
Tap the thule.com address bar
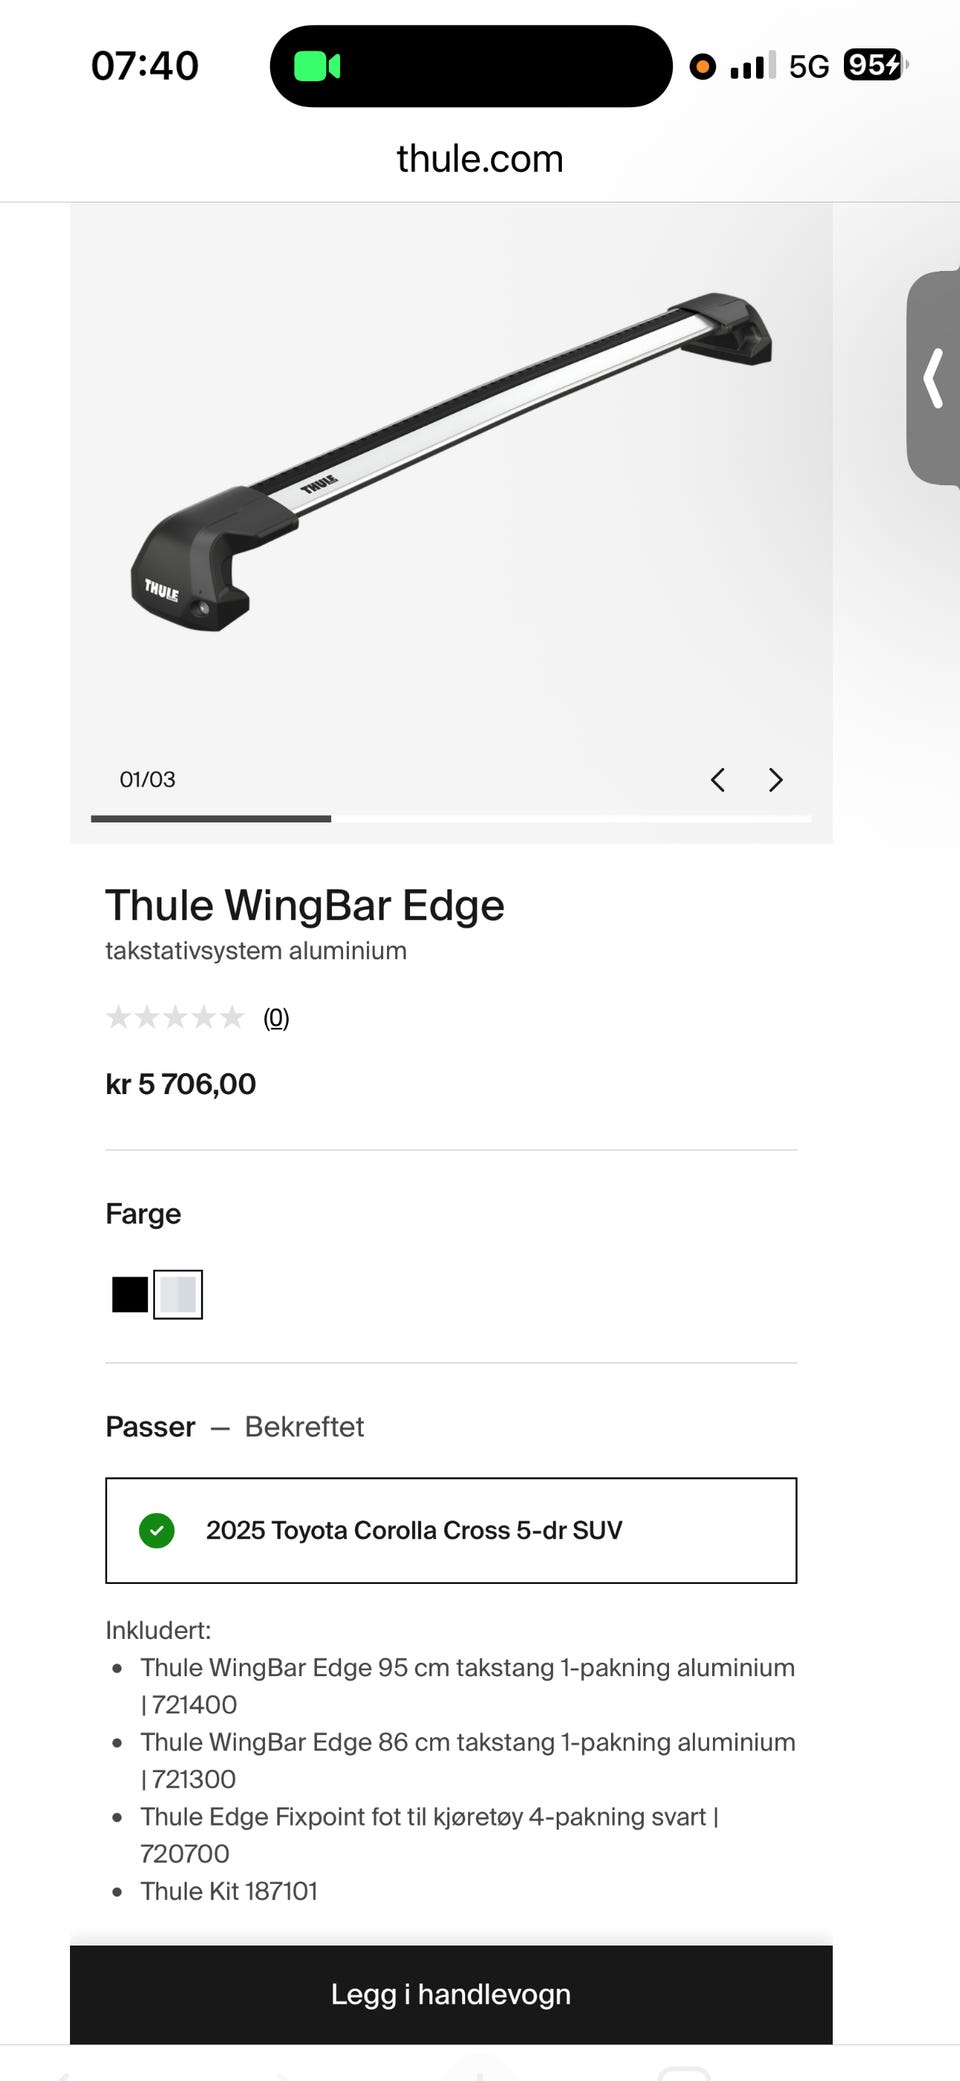tap(480, 158)
